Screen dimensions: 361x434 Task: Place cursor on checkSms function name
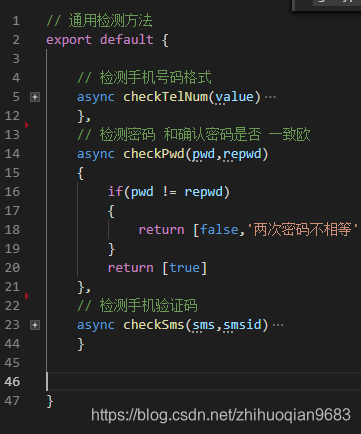tap(154, 325)
